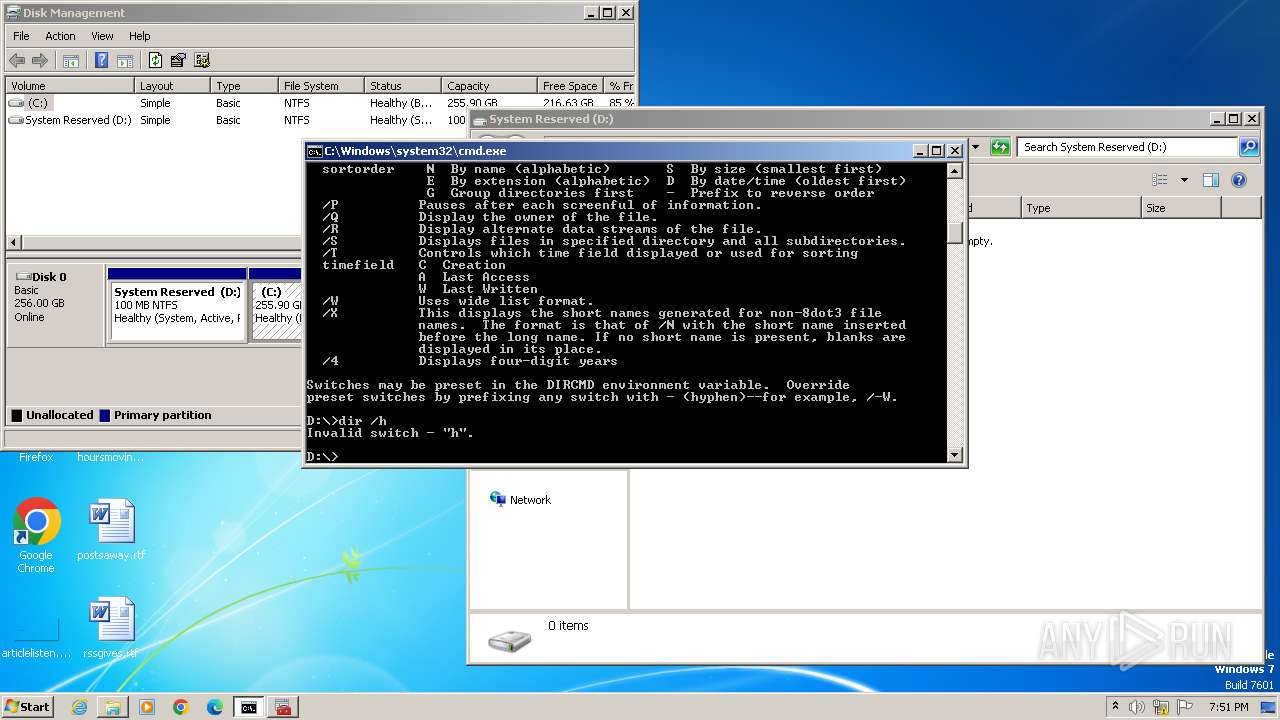The width and height of the screenshot is (1280, 720).
Task: Toggle the console tree pane icon in Disk Management
Action: pyautogui.click(x=71, y=61)
